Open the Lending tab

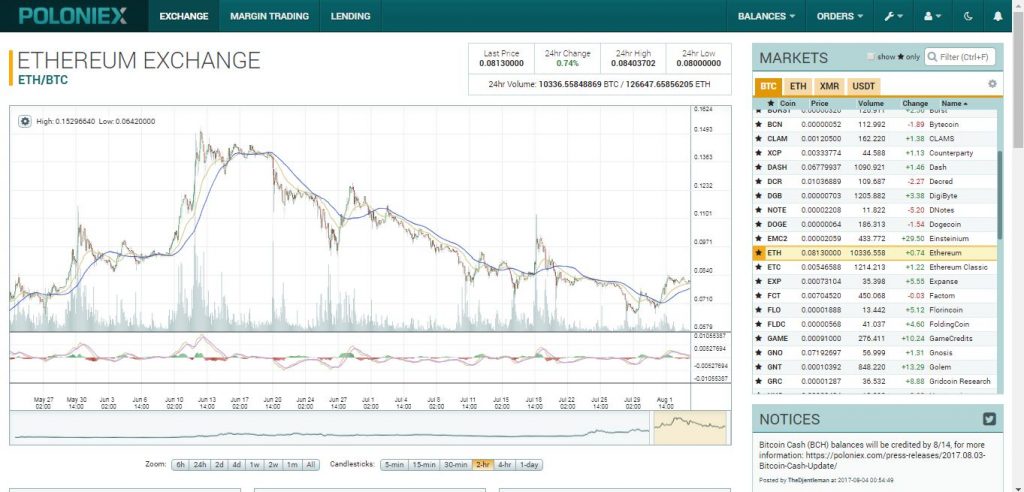[x=350, y=16]
